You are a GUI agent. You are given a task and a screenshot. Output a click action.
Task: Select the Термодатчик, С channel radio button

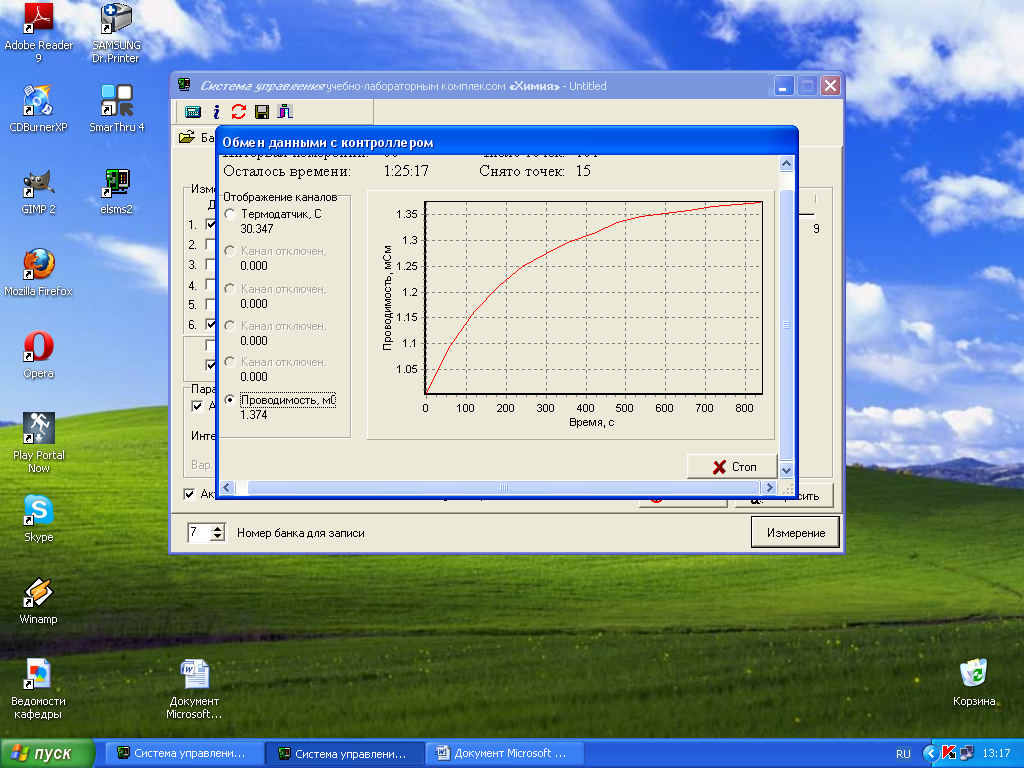(230, 214)
